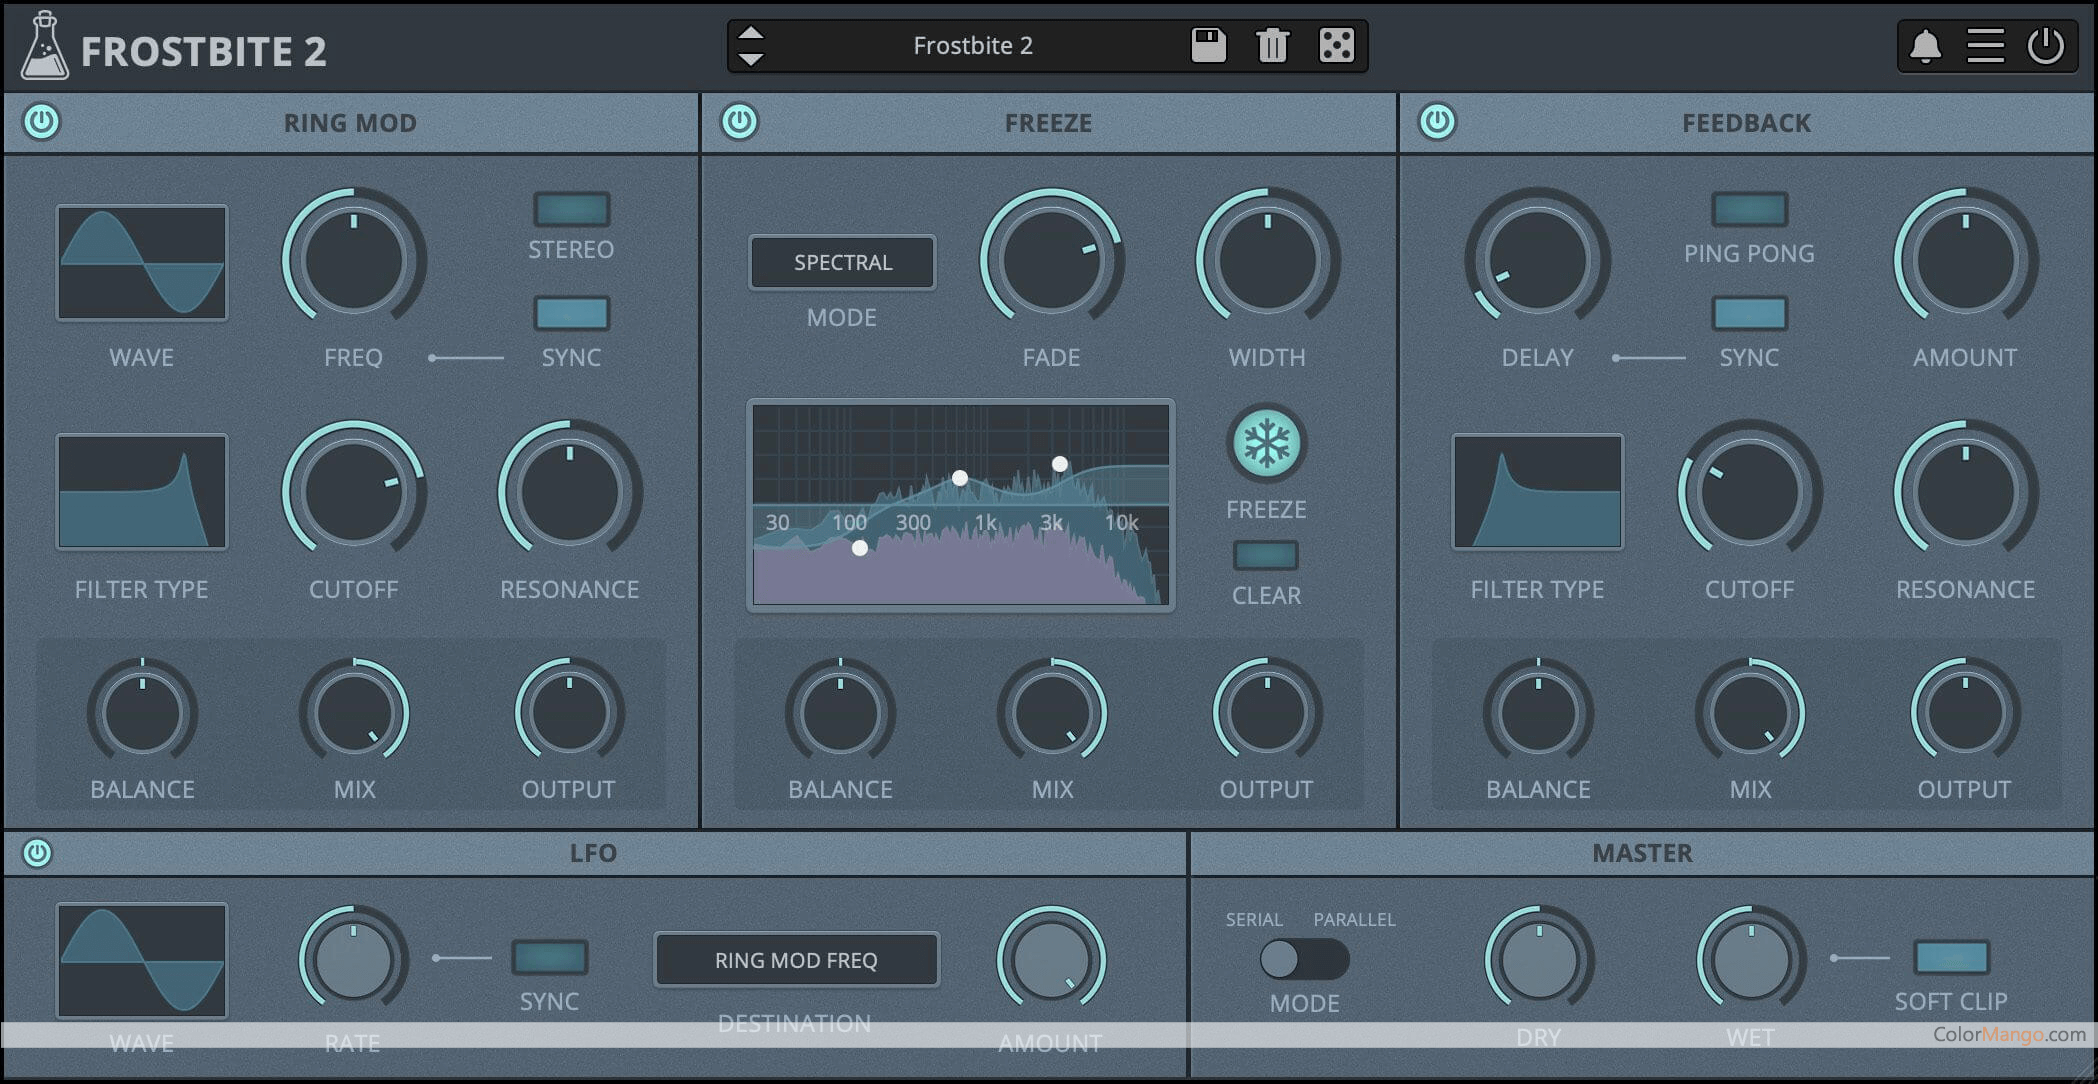Screen dimensions: 2098x1084
Task: Open the Ring Mod wave shape selector
Action: click(x=141, y=263)
